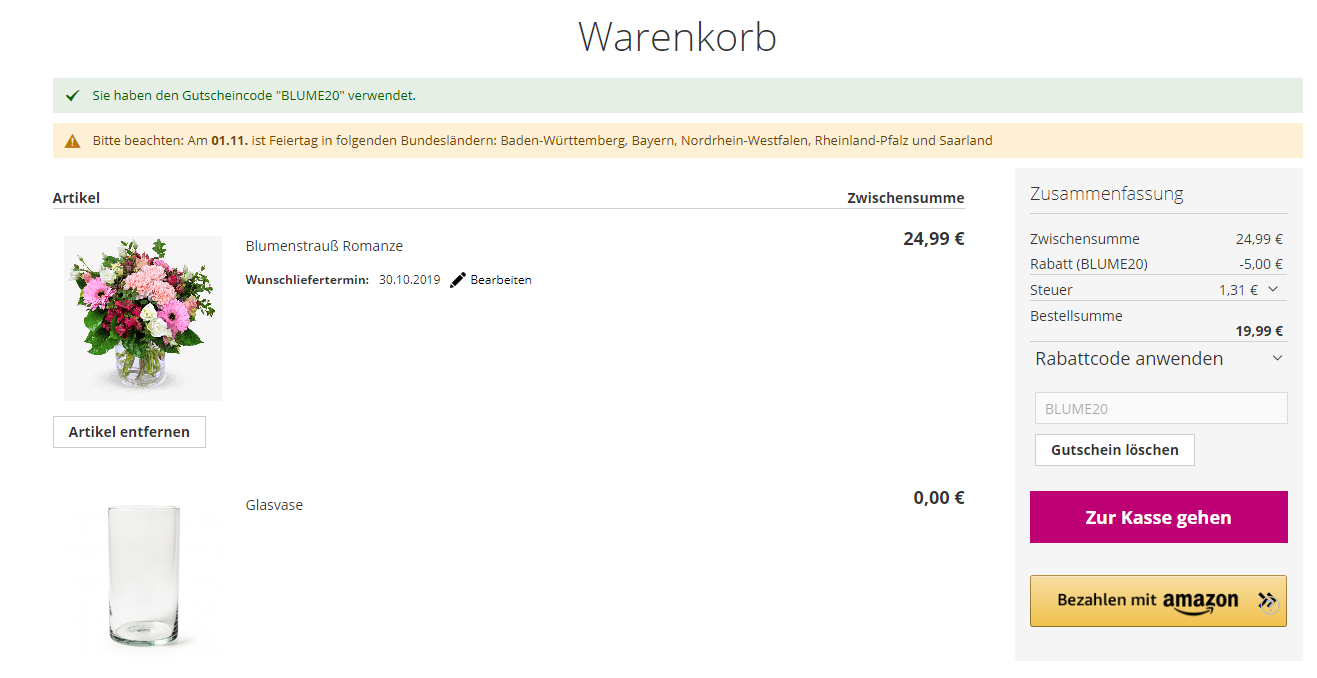The height and width of the screenshot is (678, 1317).
Task: Click the double-arrow icon on Amazon button
Action: tap(1267, 601)
